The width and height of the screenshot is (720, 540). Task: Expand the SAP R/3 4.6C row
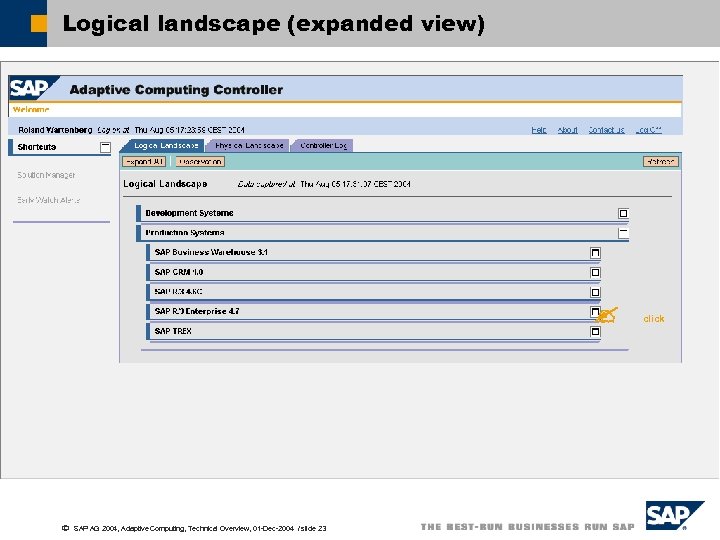(595, 292)
